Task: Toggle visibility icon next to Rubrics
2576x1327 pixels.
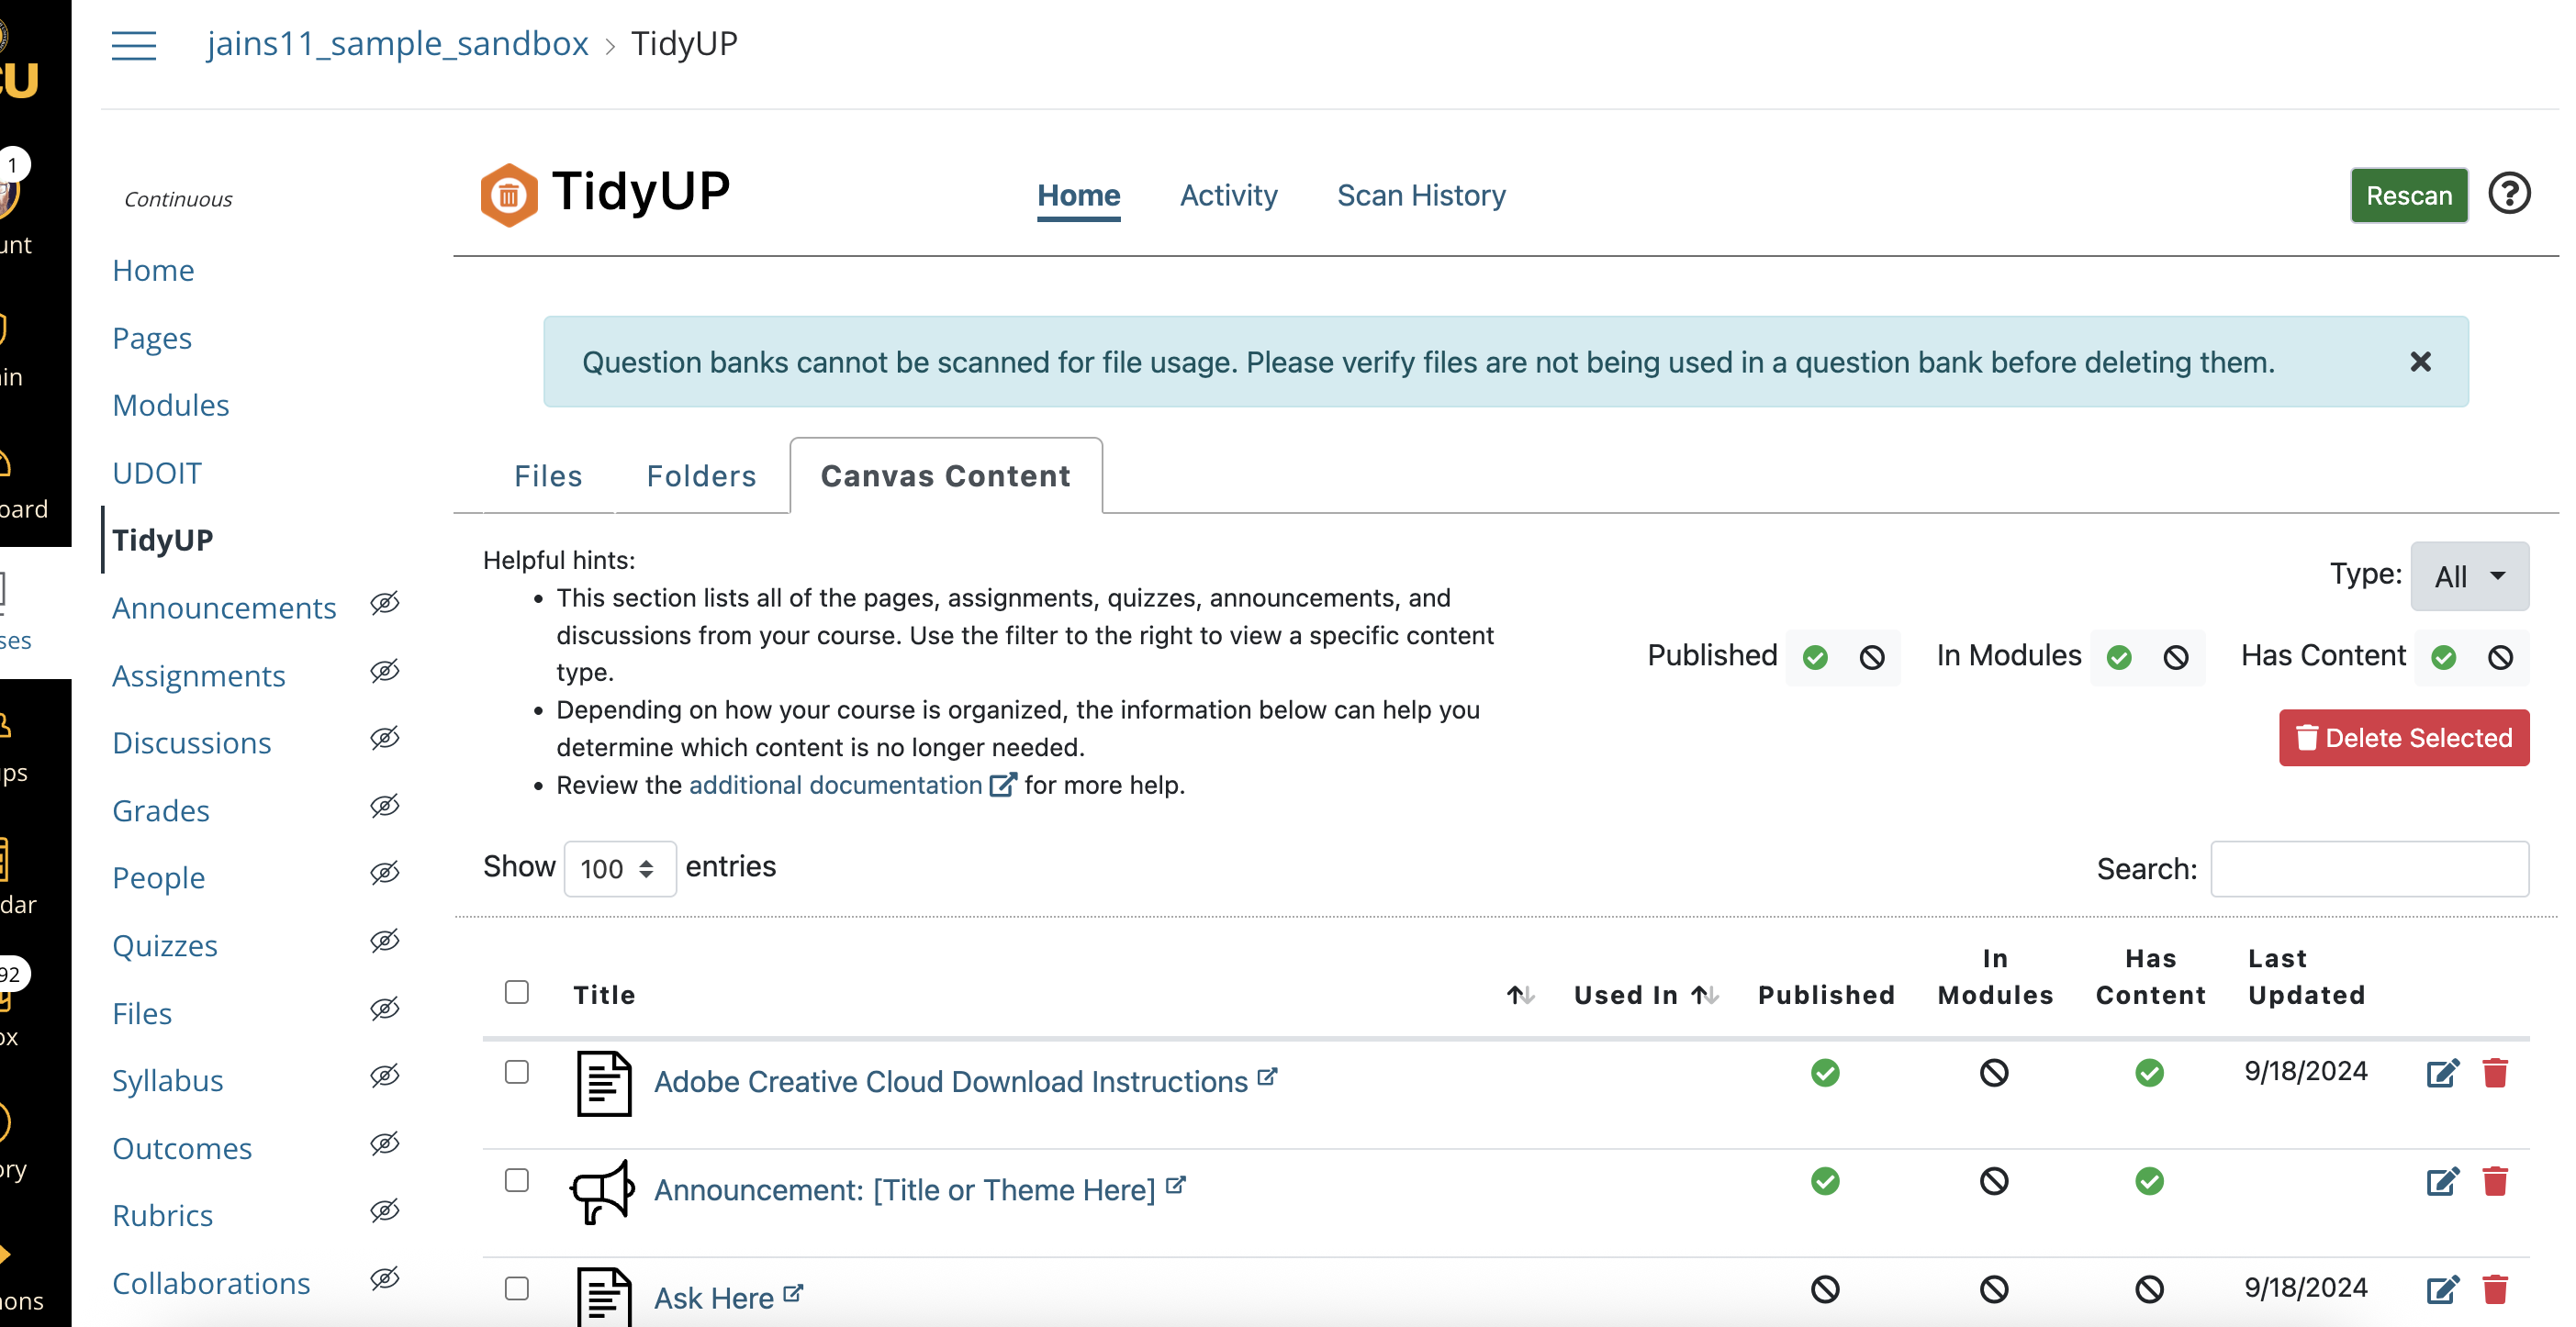Action: [x=385, y=1211]
